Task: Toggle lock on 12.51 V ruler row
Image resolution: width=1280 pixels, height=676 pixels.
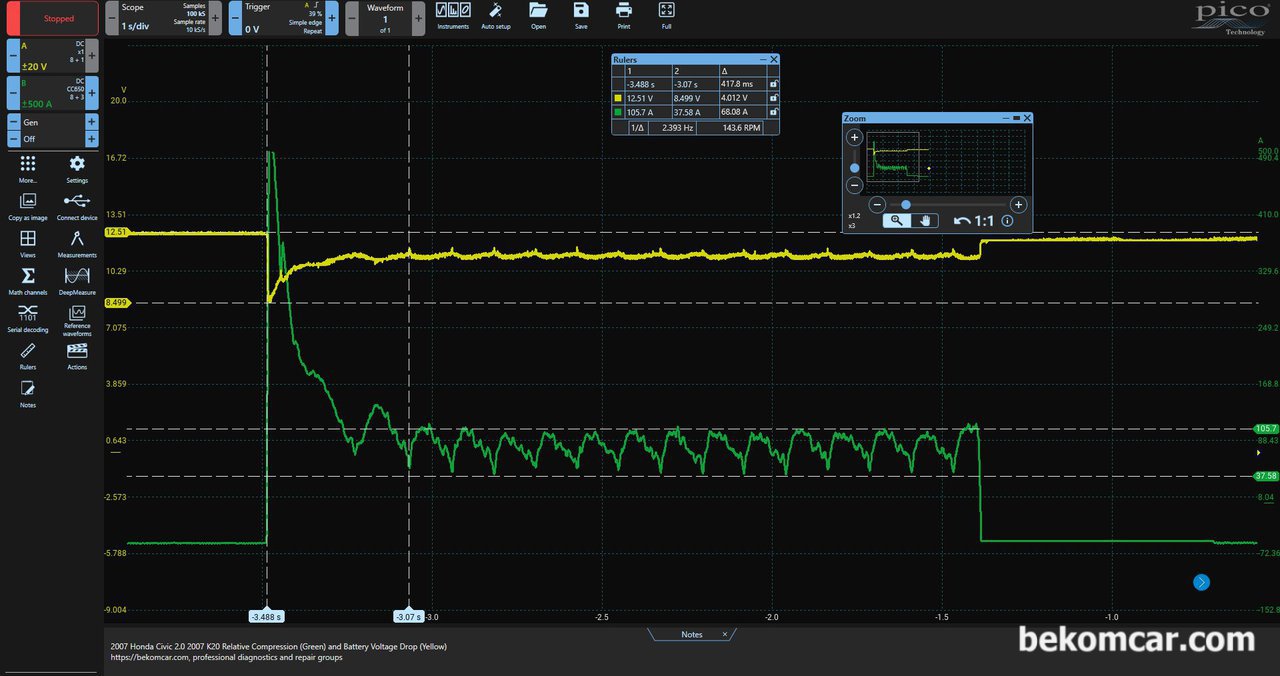Action: coord(773,98)
